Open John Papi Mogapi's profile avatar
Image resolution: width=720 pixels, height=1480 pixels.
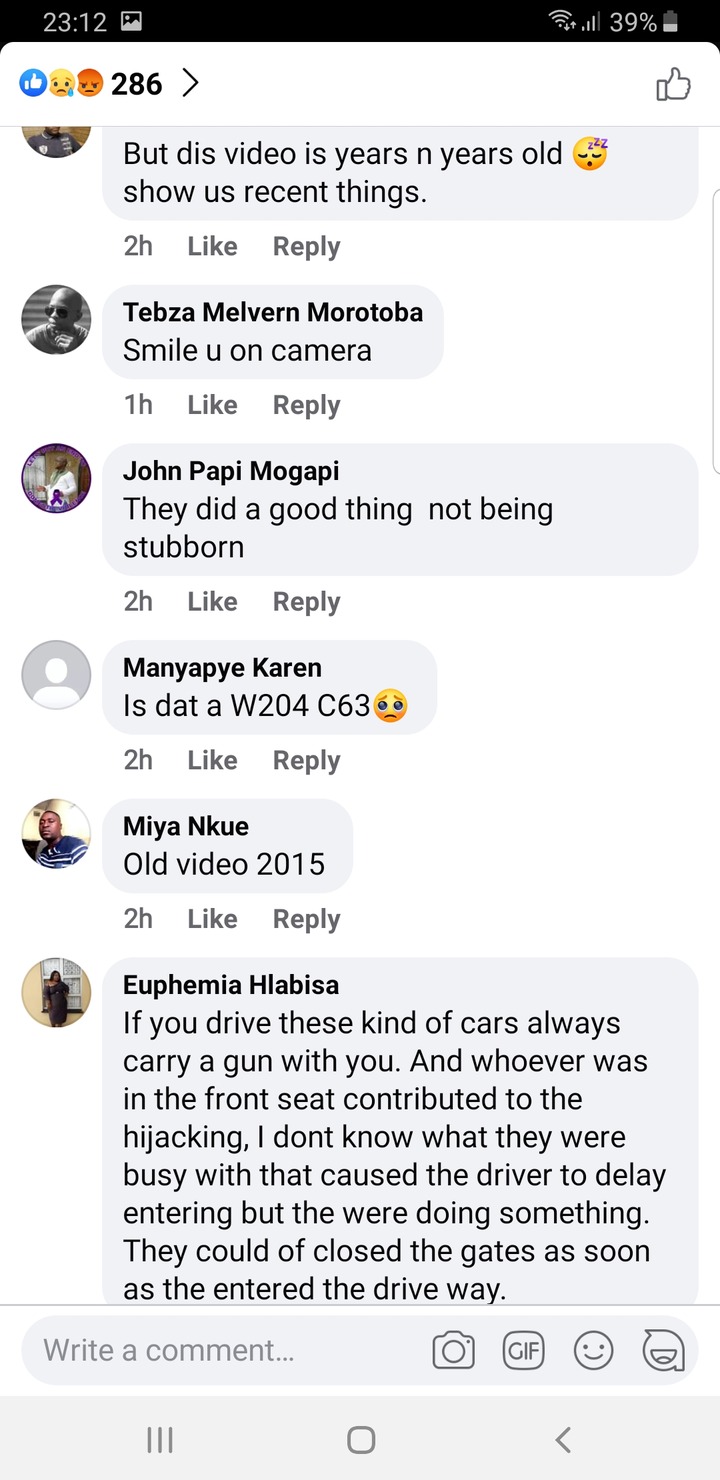point(57,478)
